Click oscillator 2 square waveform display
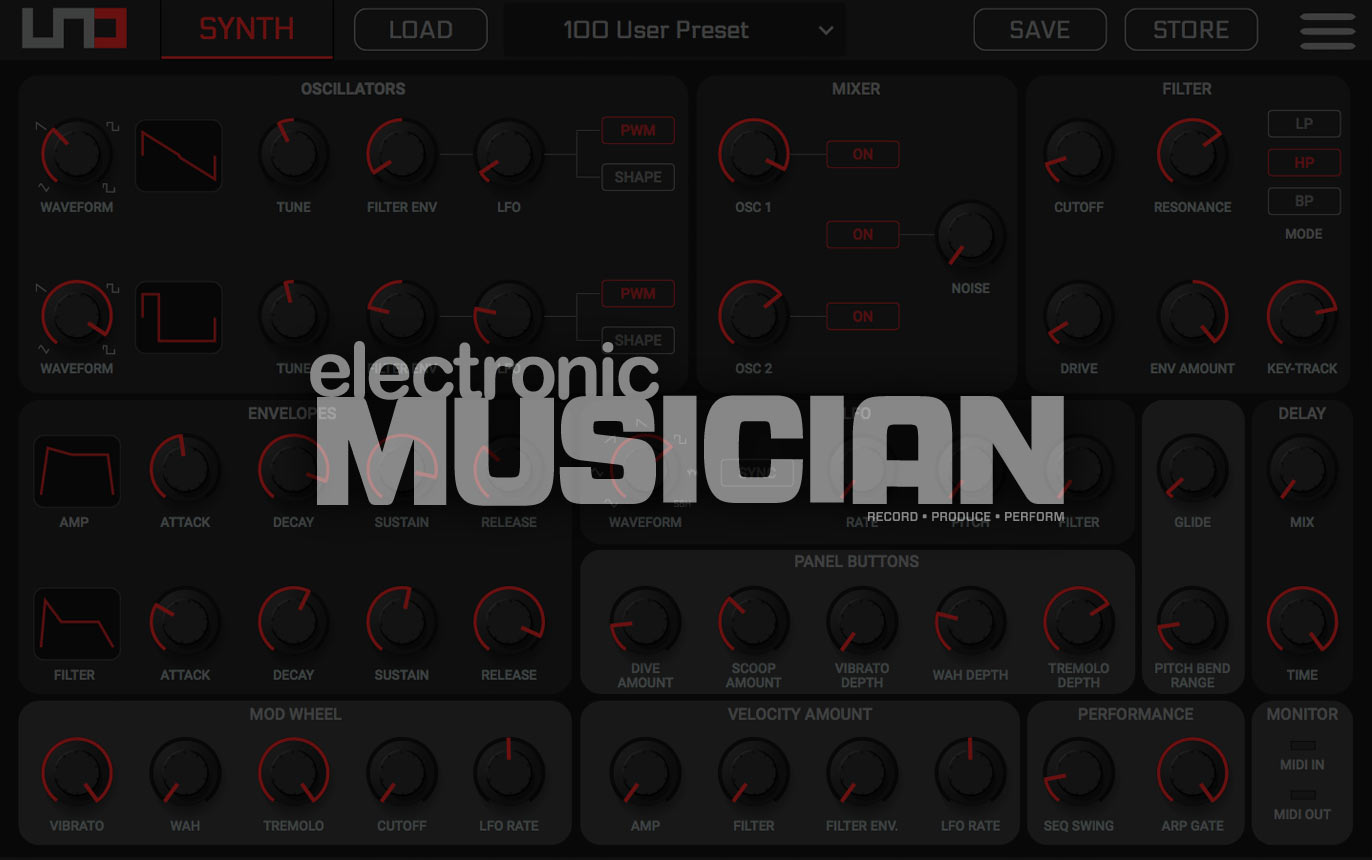Viewport: 1372px width, 860px height. [x=178, y=318]
